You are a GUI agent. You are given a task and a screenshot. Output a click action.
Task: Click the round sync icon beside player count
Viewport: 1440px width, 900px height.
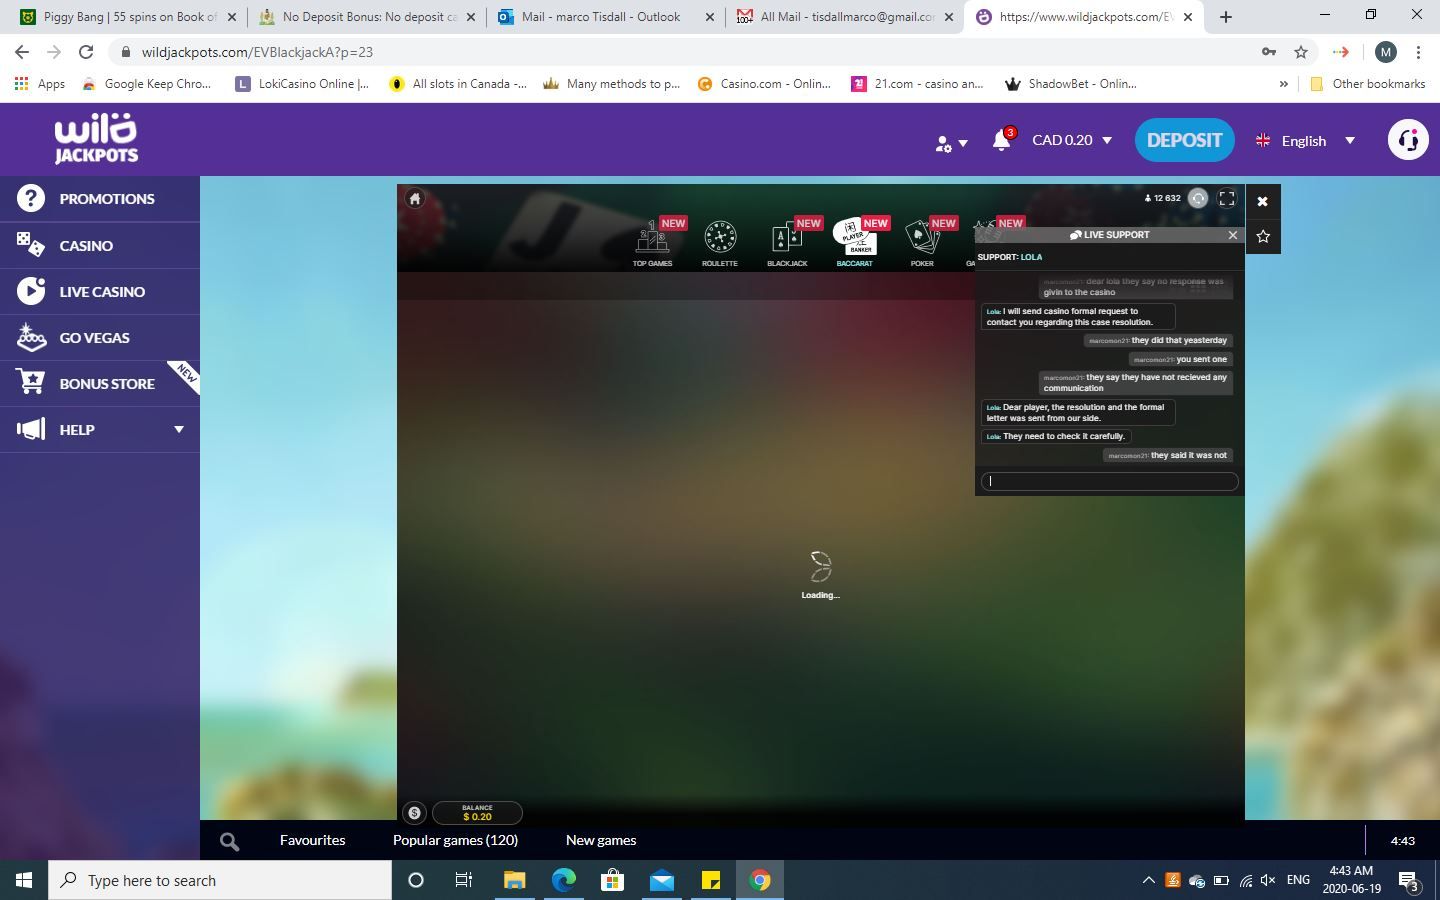1198,198
